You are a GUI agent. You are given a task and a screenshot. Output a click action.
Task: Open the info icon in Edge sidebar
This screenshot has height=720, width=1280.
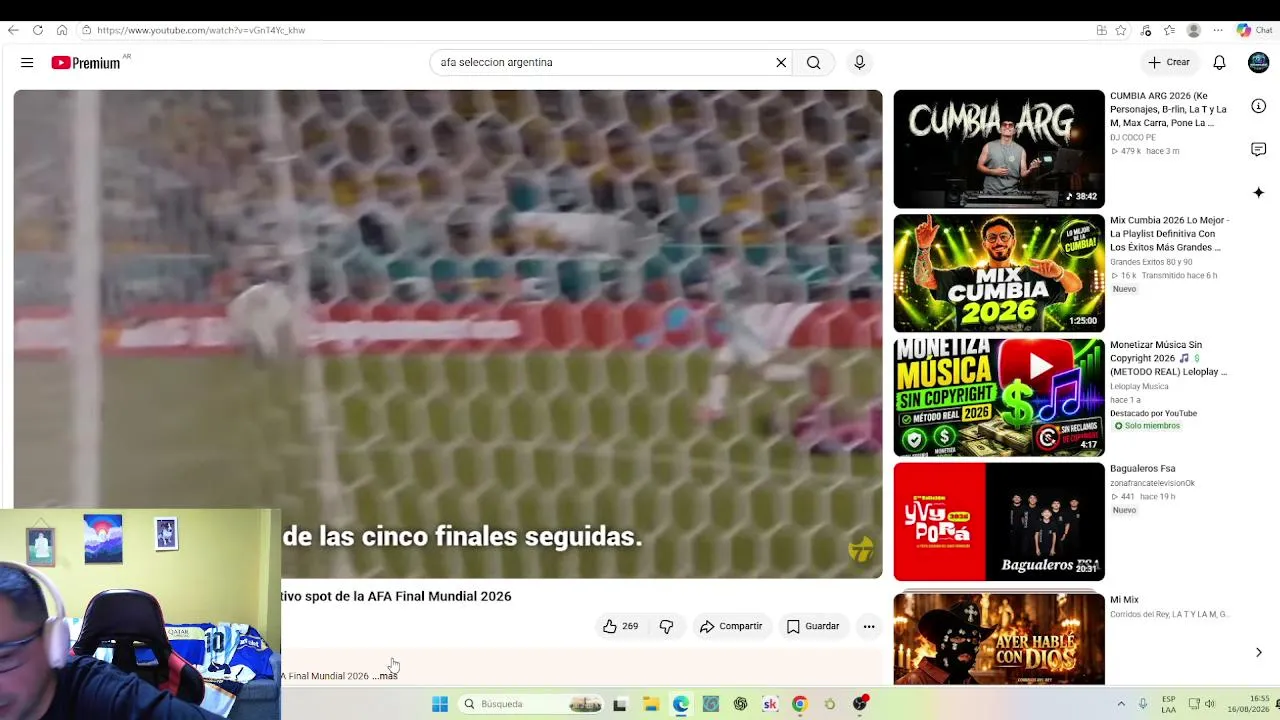coord(1259,106)
